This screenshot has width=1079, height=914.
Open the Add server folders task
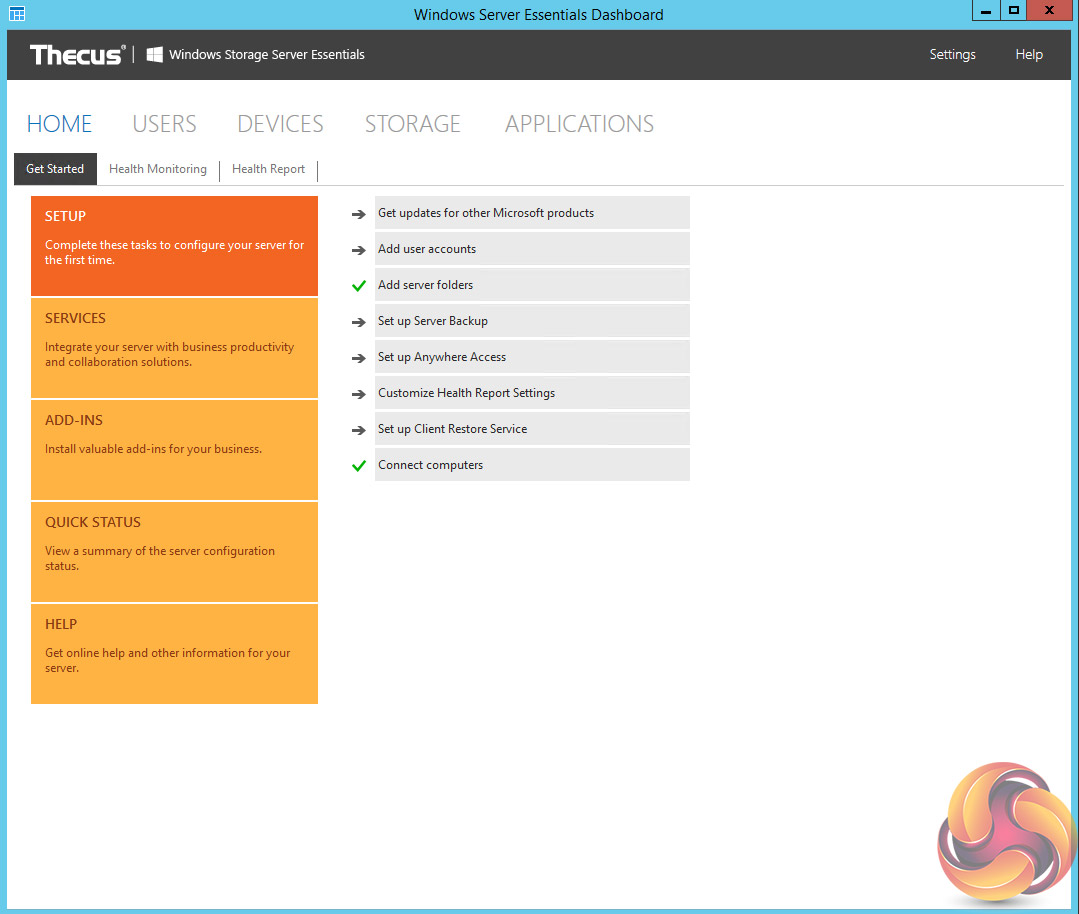pyautogui.click(x=532, y=284)
